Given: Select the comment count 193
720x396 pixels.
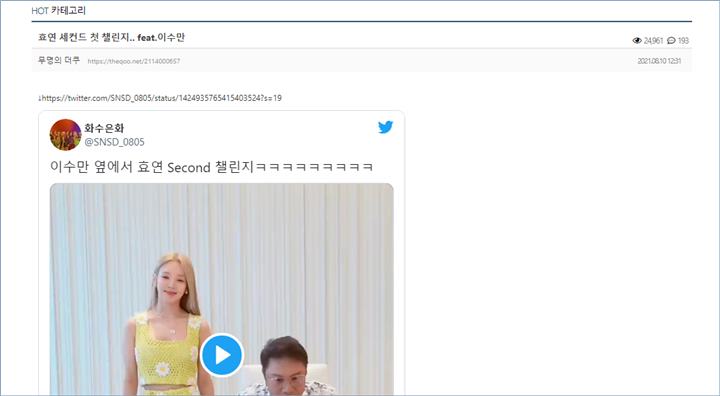Looking at the screenshot, I should click(x=683, y=40).
